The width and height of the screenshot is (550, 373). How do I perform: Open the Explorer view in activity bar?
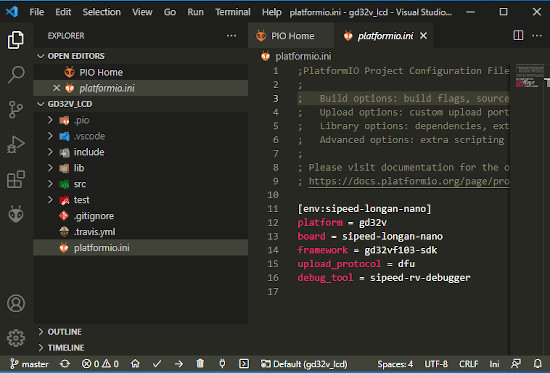tap(16, 40)
